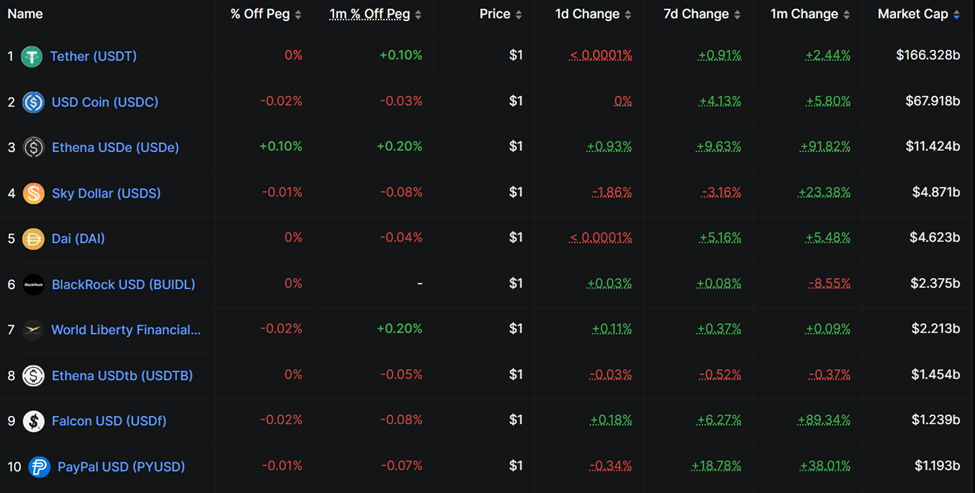Click Sky Dollar's $4.871b market cap
The image size is (975, 493).
point(936,192)
